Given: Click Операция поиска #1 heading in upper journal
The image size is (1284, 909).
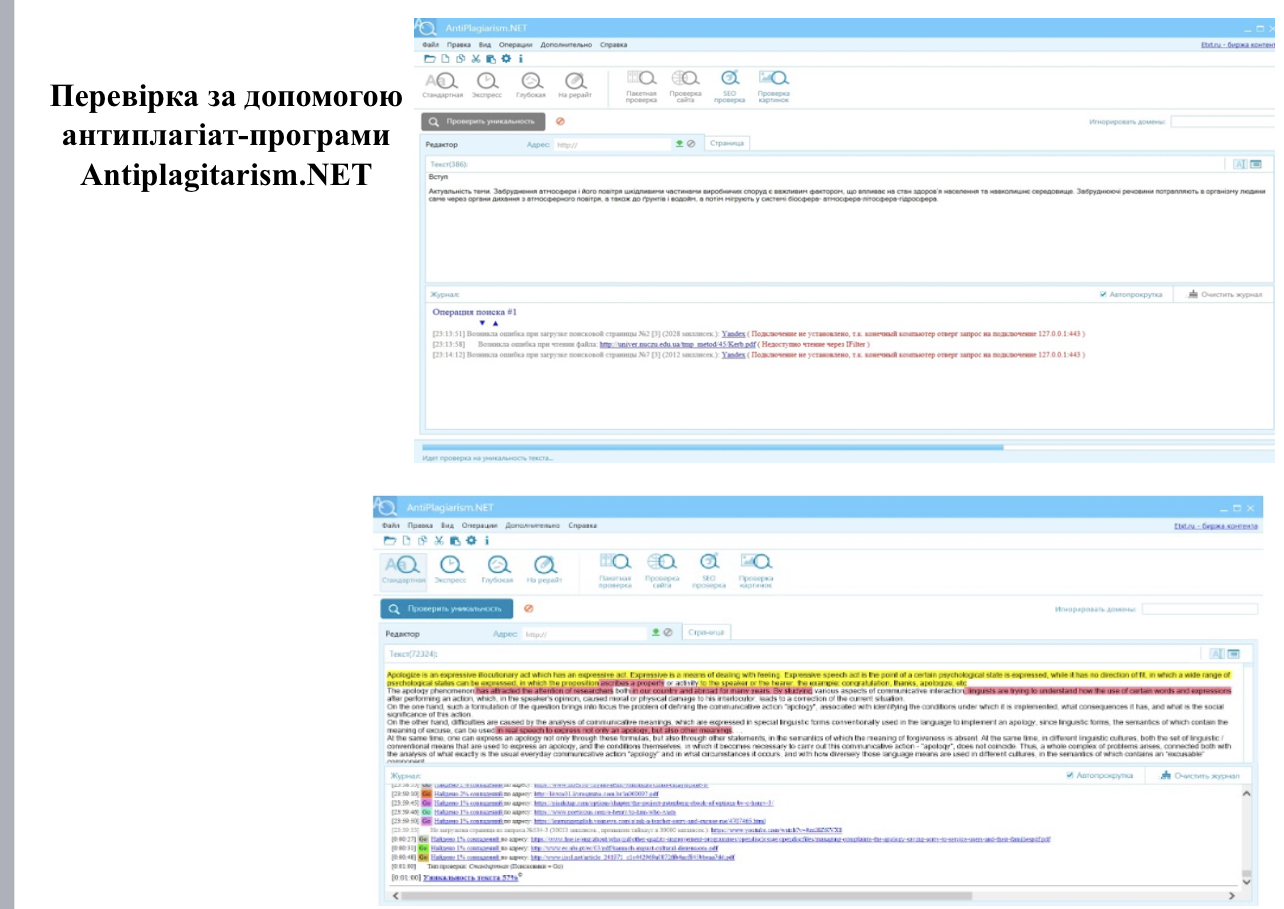Looking at the screenshot, I should [474, 312].
